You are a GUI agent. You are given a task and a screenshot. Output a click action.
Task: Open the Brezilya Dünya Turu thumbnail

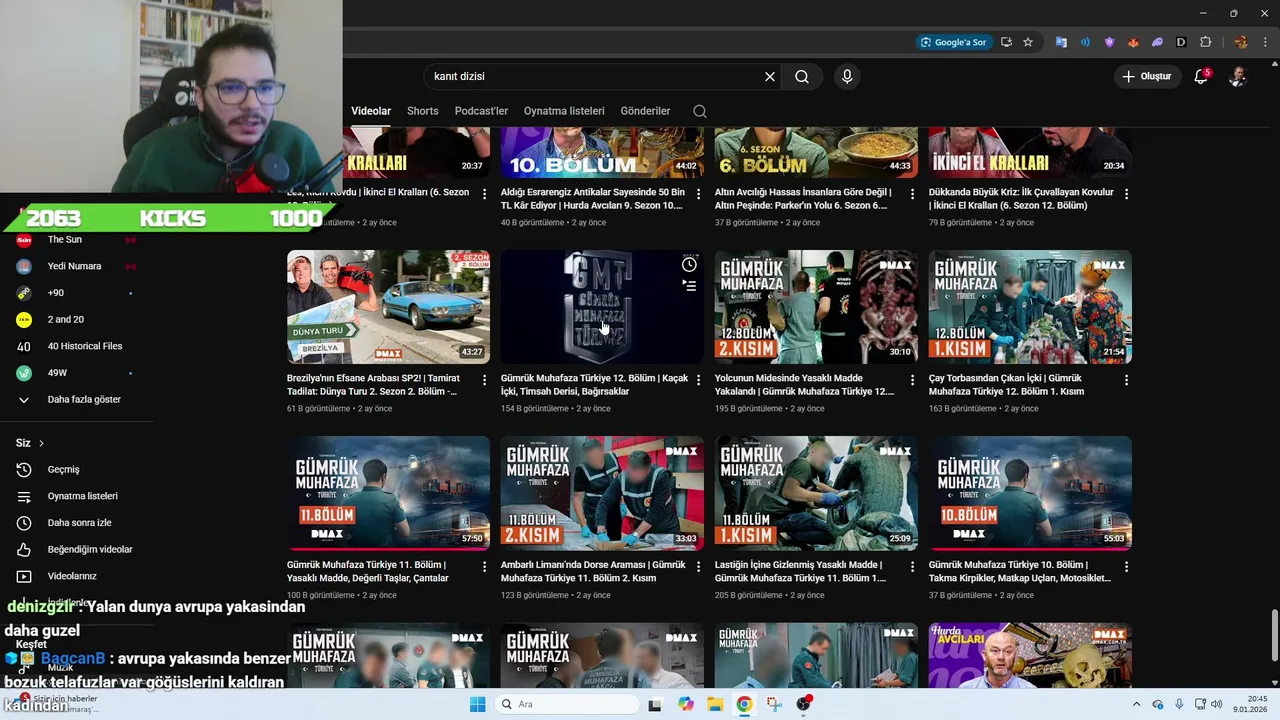[388, 307]
